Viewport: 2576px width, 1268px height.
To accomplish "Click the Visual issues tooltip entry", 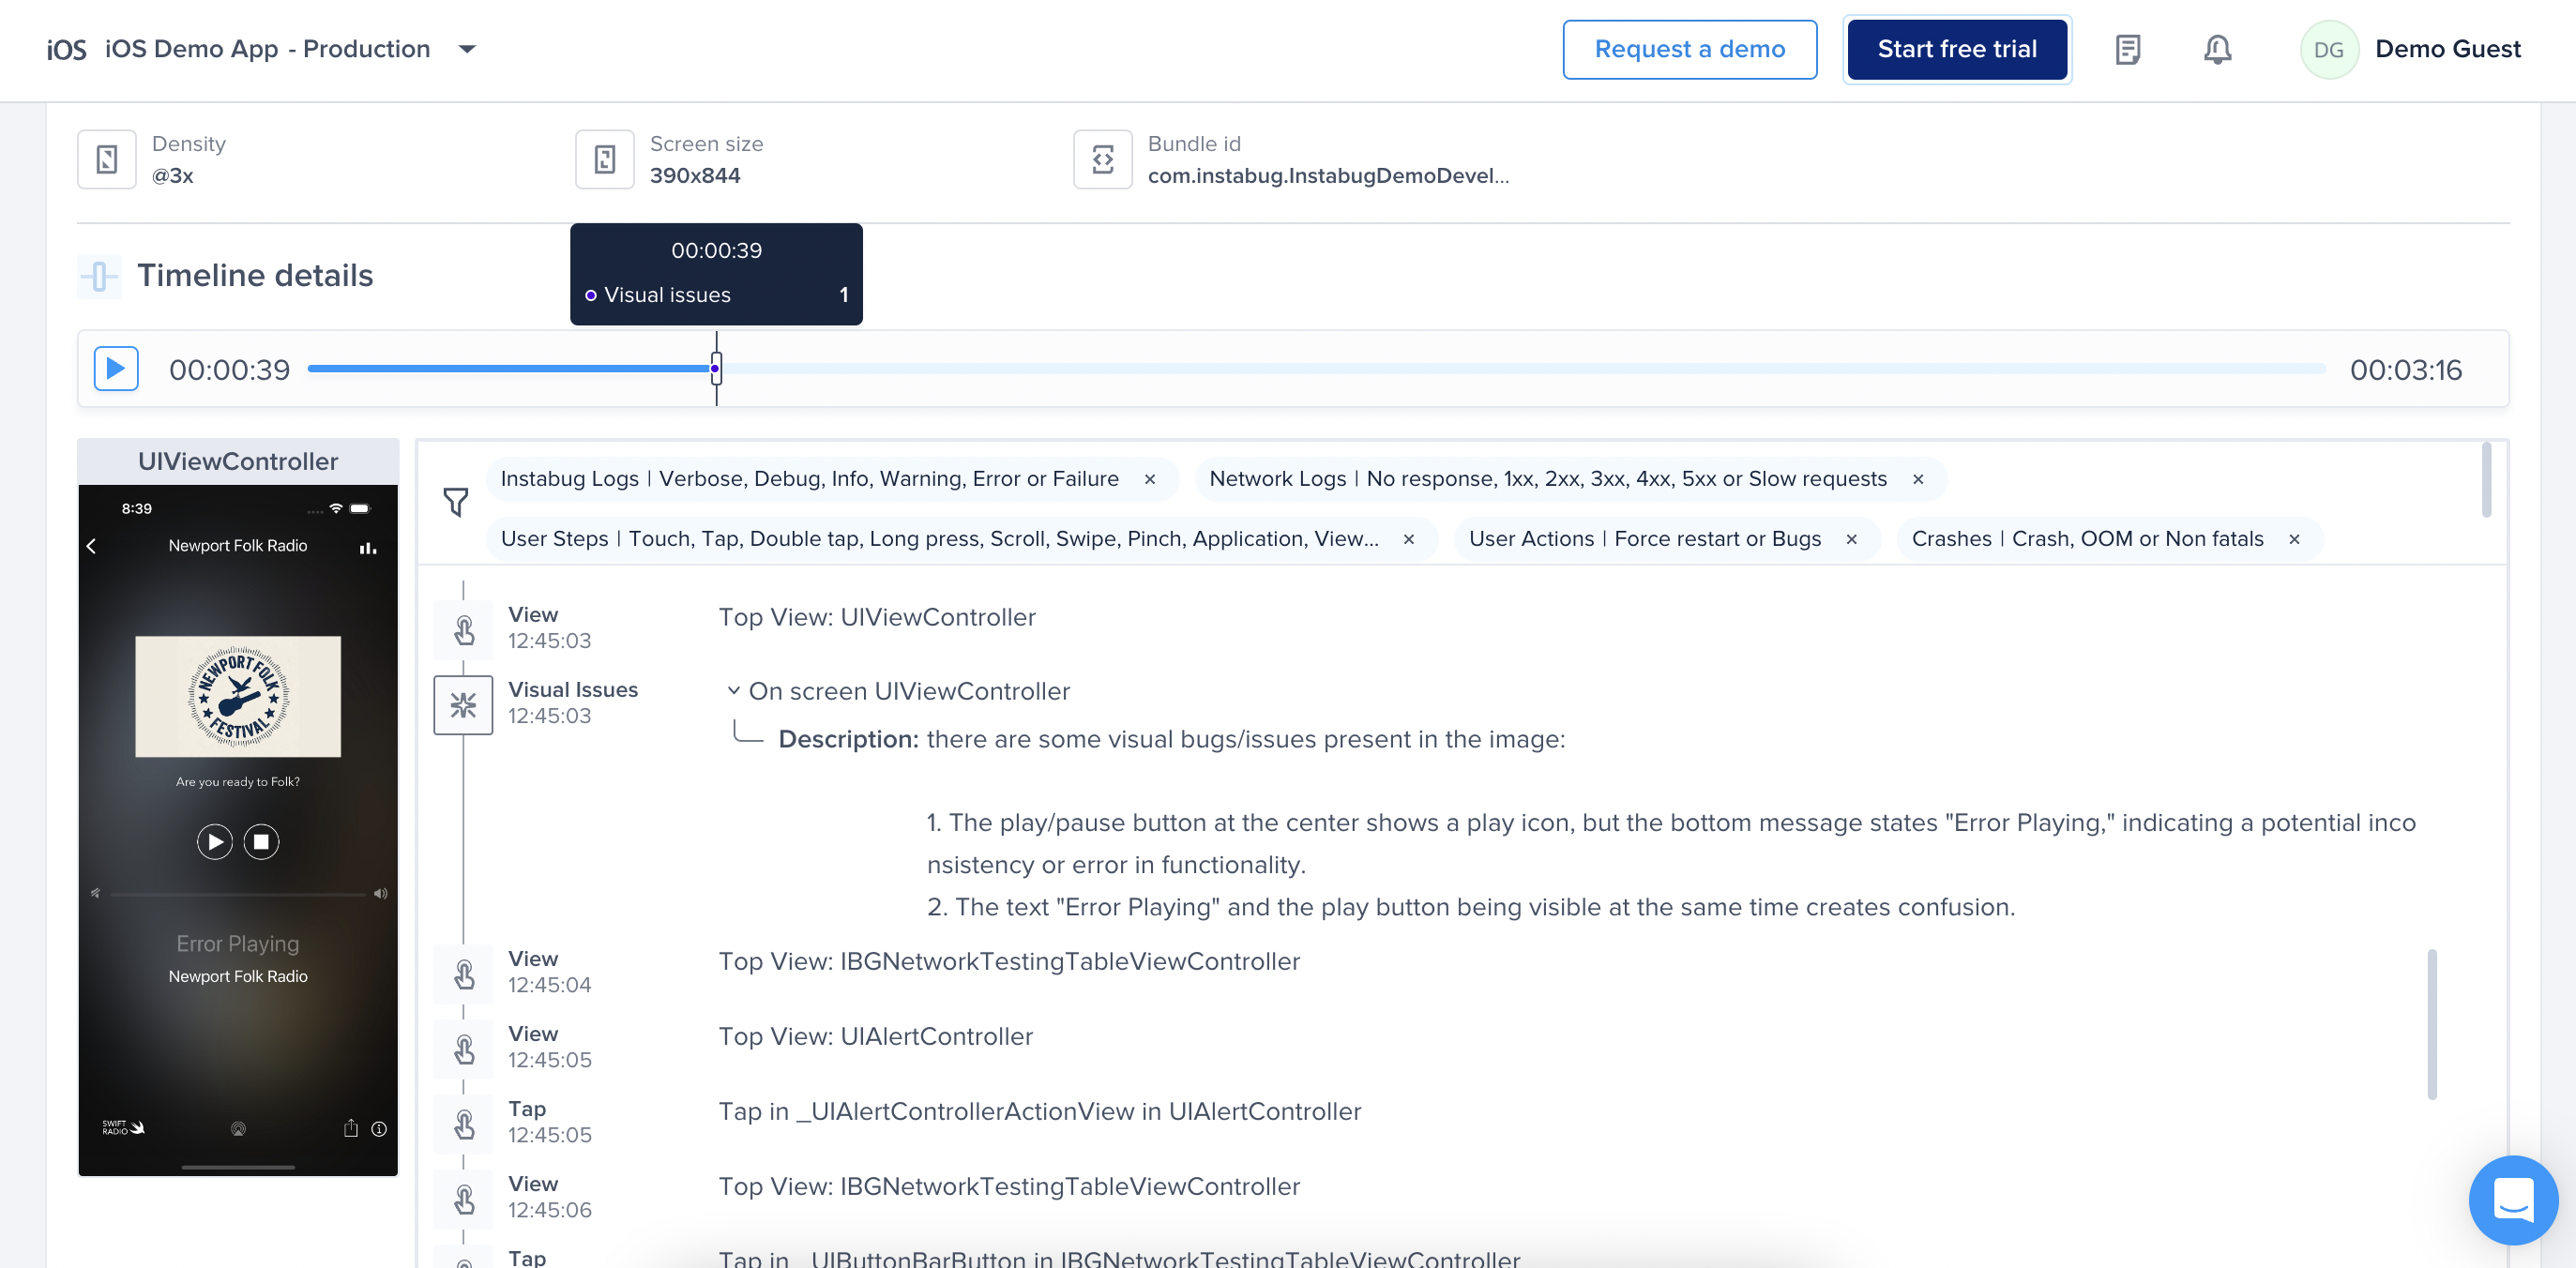I will click(716, 295).
